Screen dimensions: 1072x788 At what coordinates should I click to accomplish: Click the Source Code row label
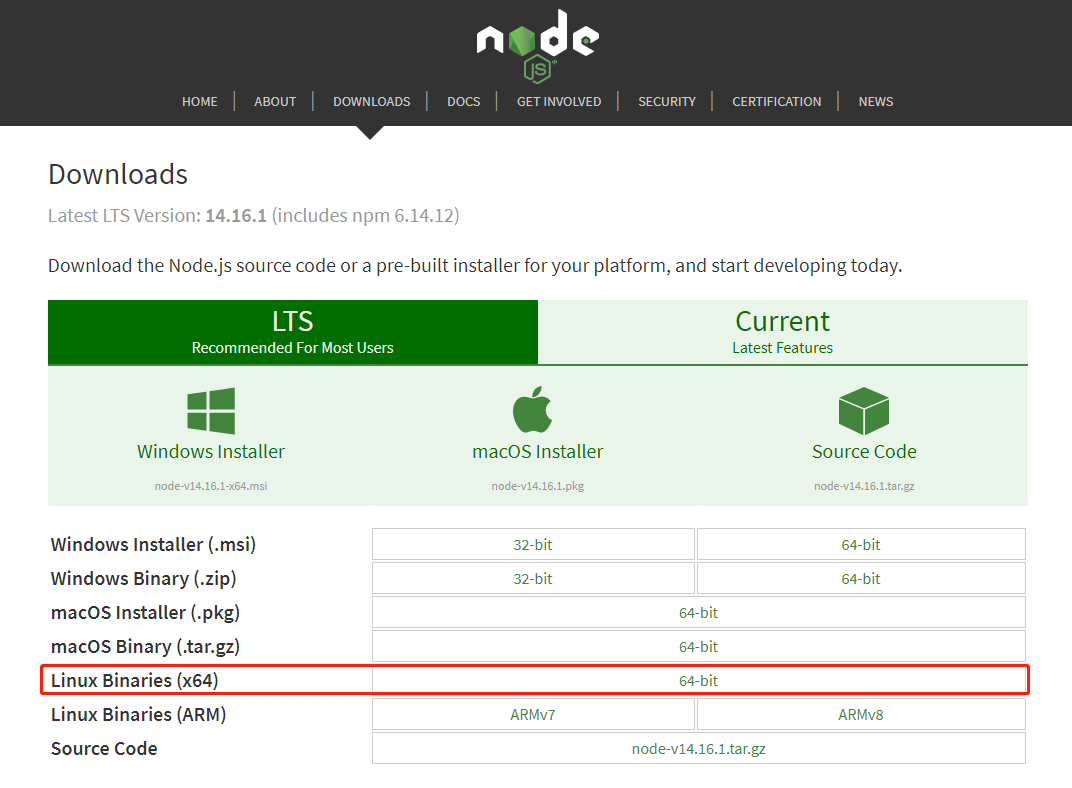click(104, 749)
